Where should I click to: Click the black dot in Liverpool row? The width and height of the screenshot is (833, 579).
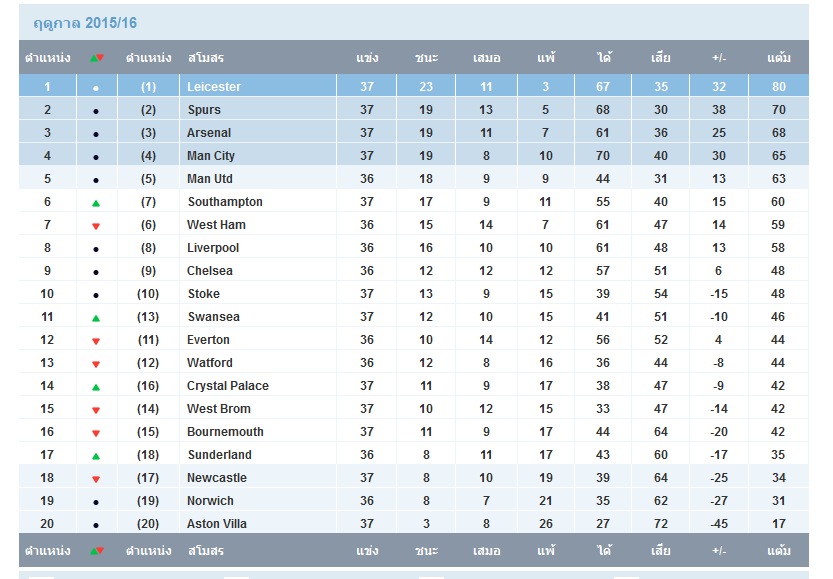point(96,249)
